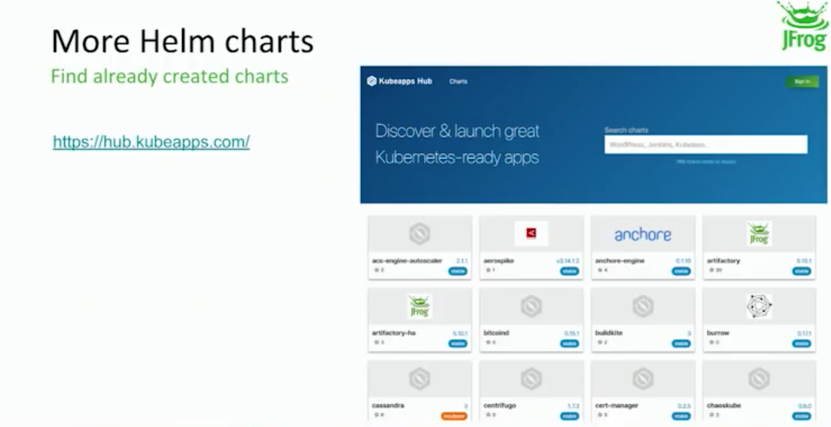831x427 pixels.
Task: Click version 1.7.3 on centrifugo card
Action: coord(573,406)
